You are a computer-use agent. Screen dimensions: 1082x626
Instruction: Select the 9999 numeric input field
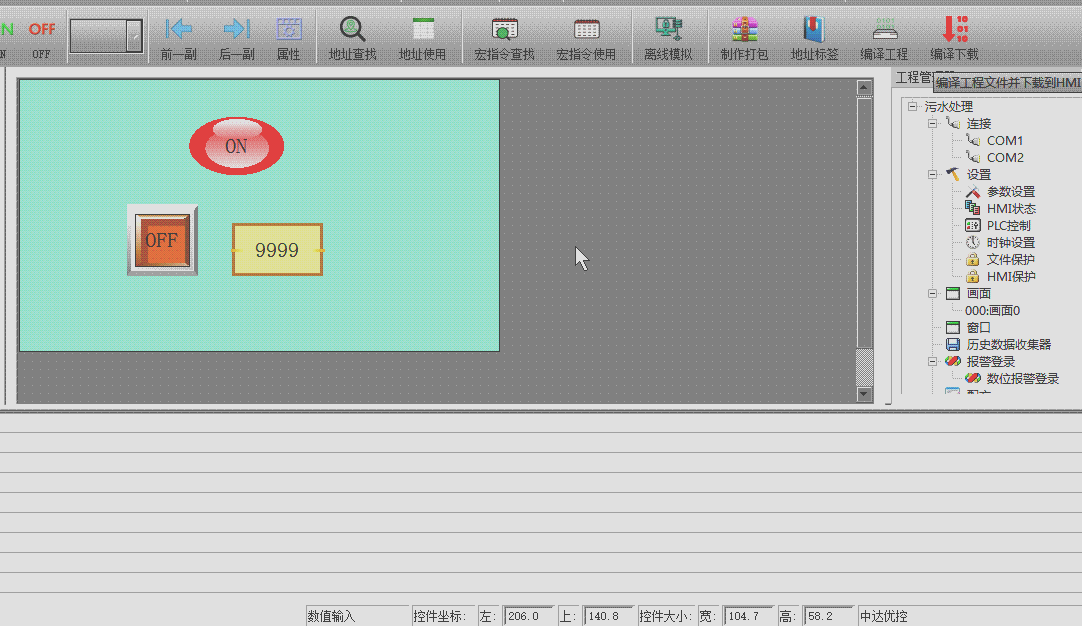pyautogui.click(x=277, y=250)
